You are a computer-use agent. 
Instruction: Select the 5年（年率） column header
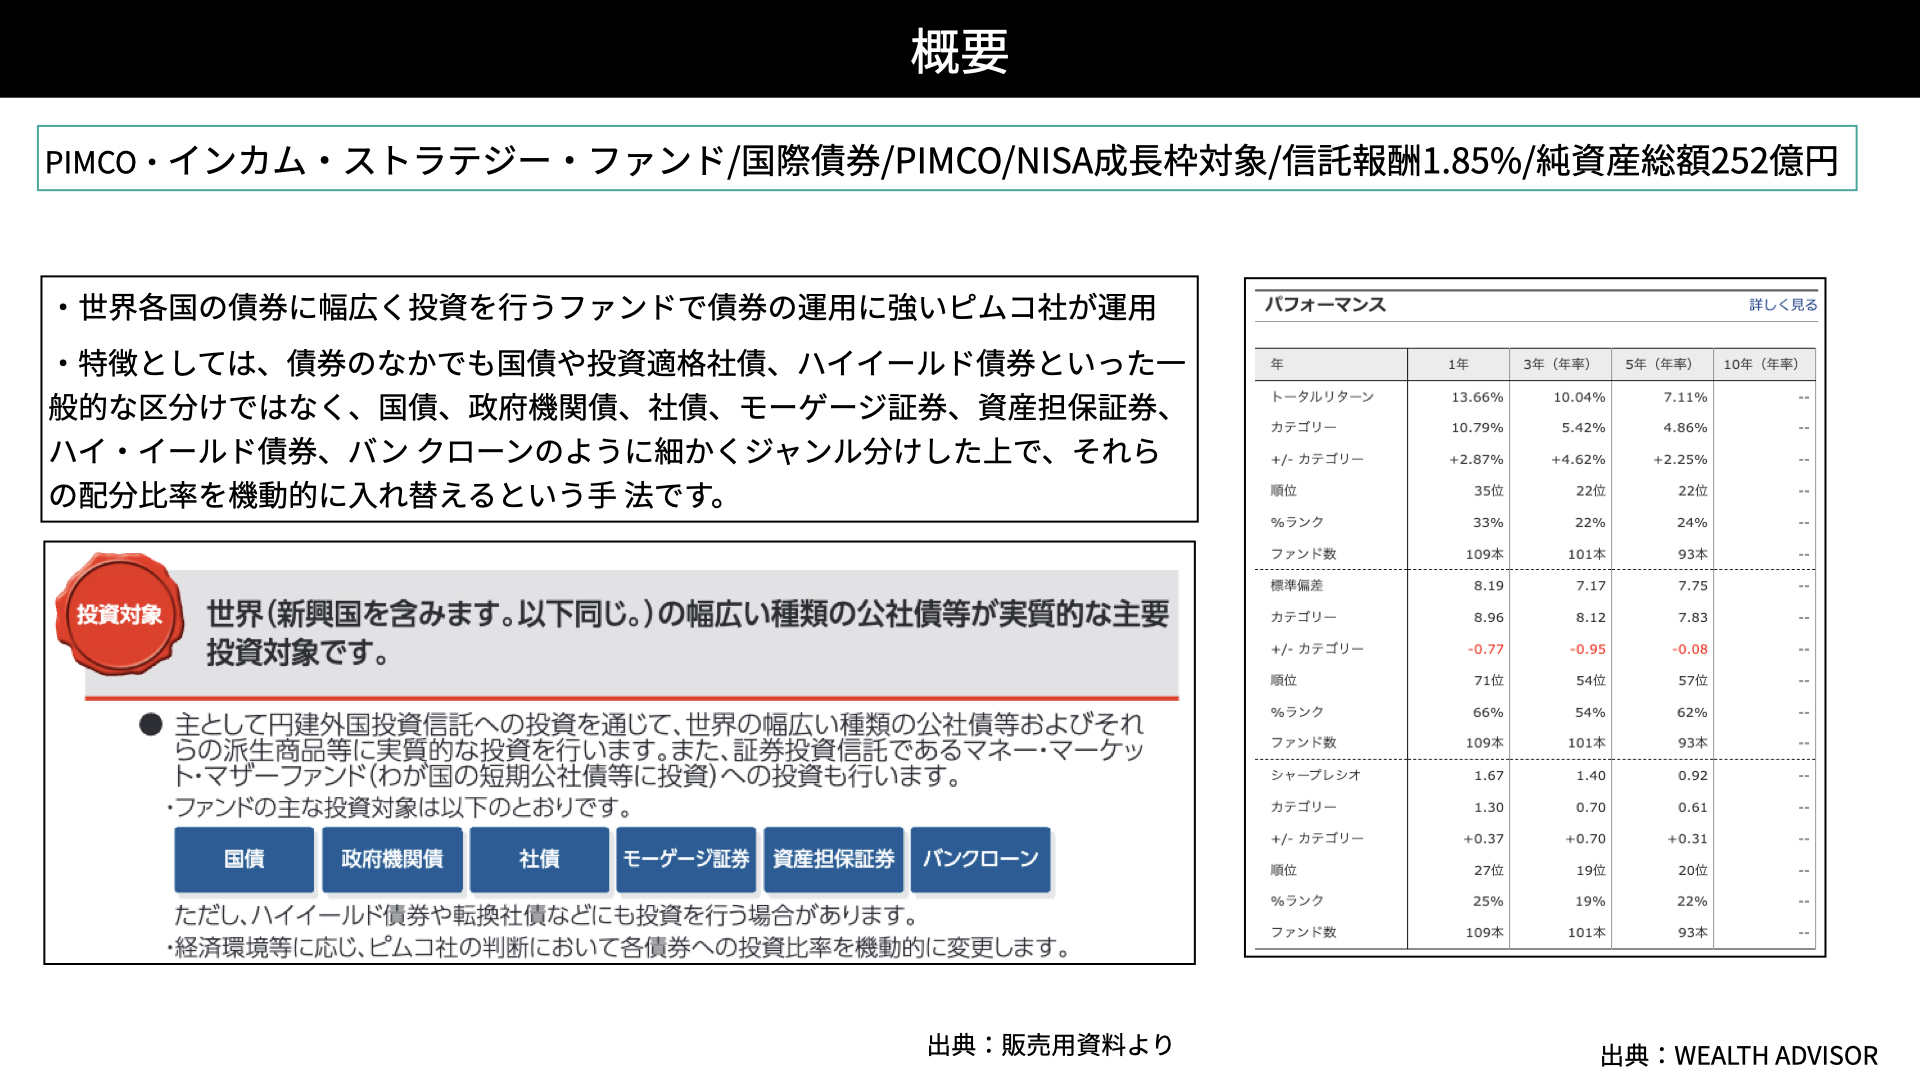coord(1660,364)
